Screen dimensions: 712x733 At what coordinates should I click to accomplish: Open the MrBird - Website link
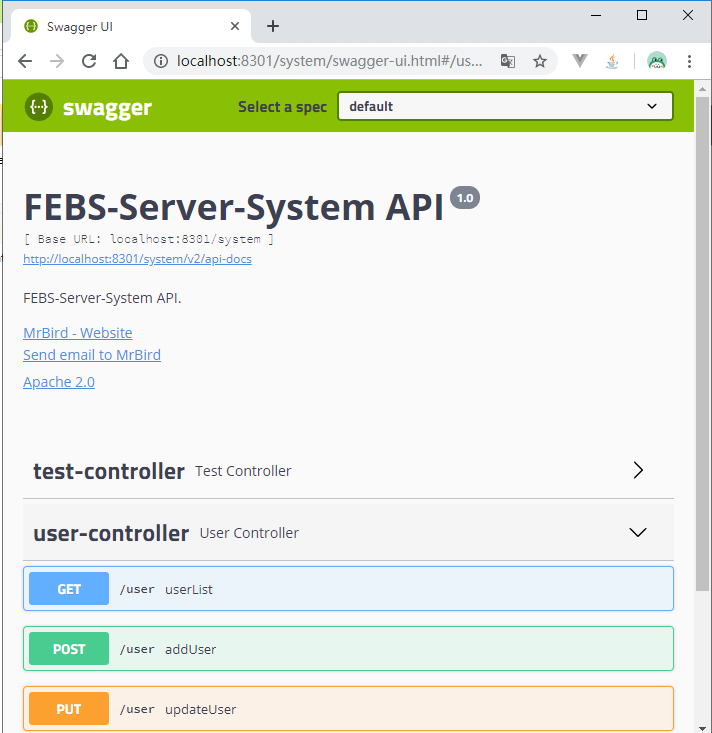click(x=78, y=333)
